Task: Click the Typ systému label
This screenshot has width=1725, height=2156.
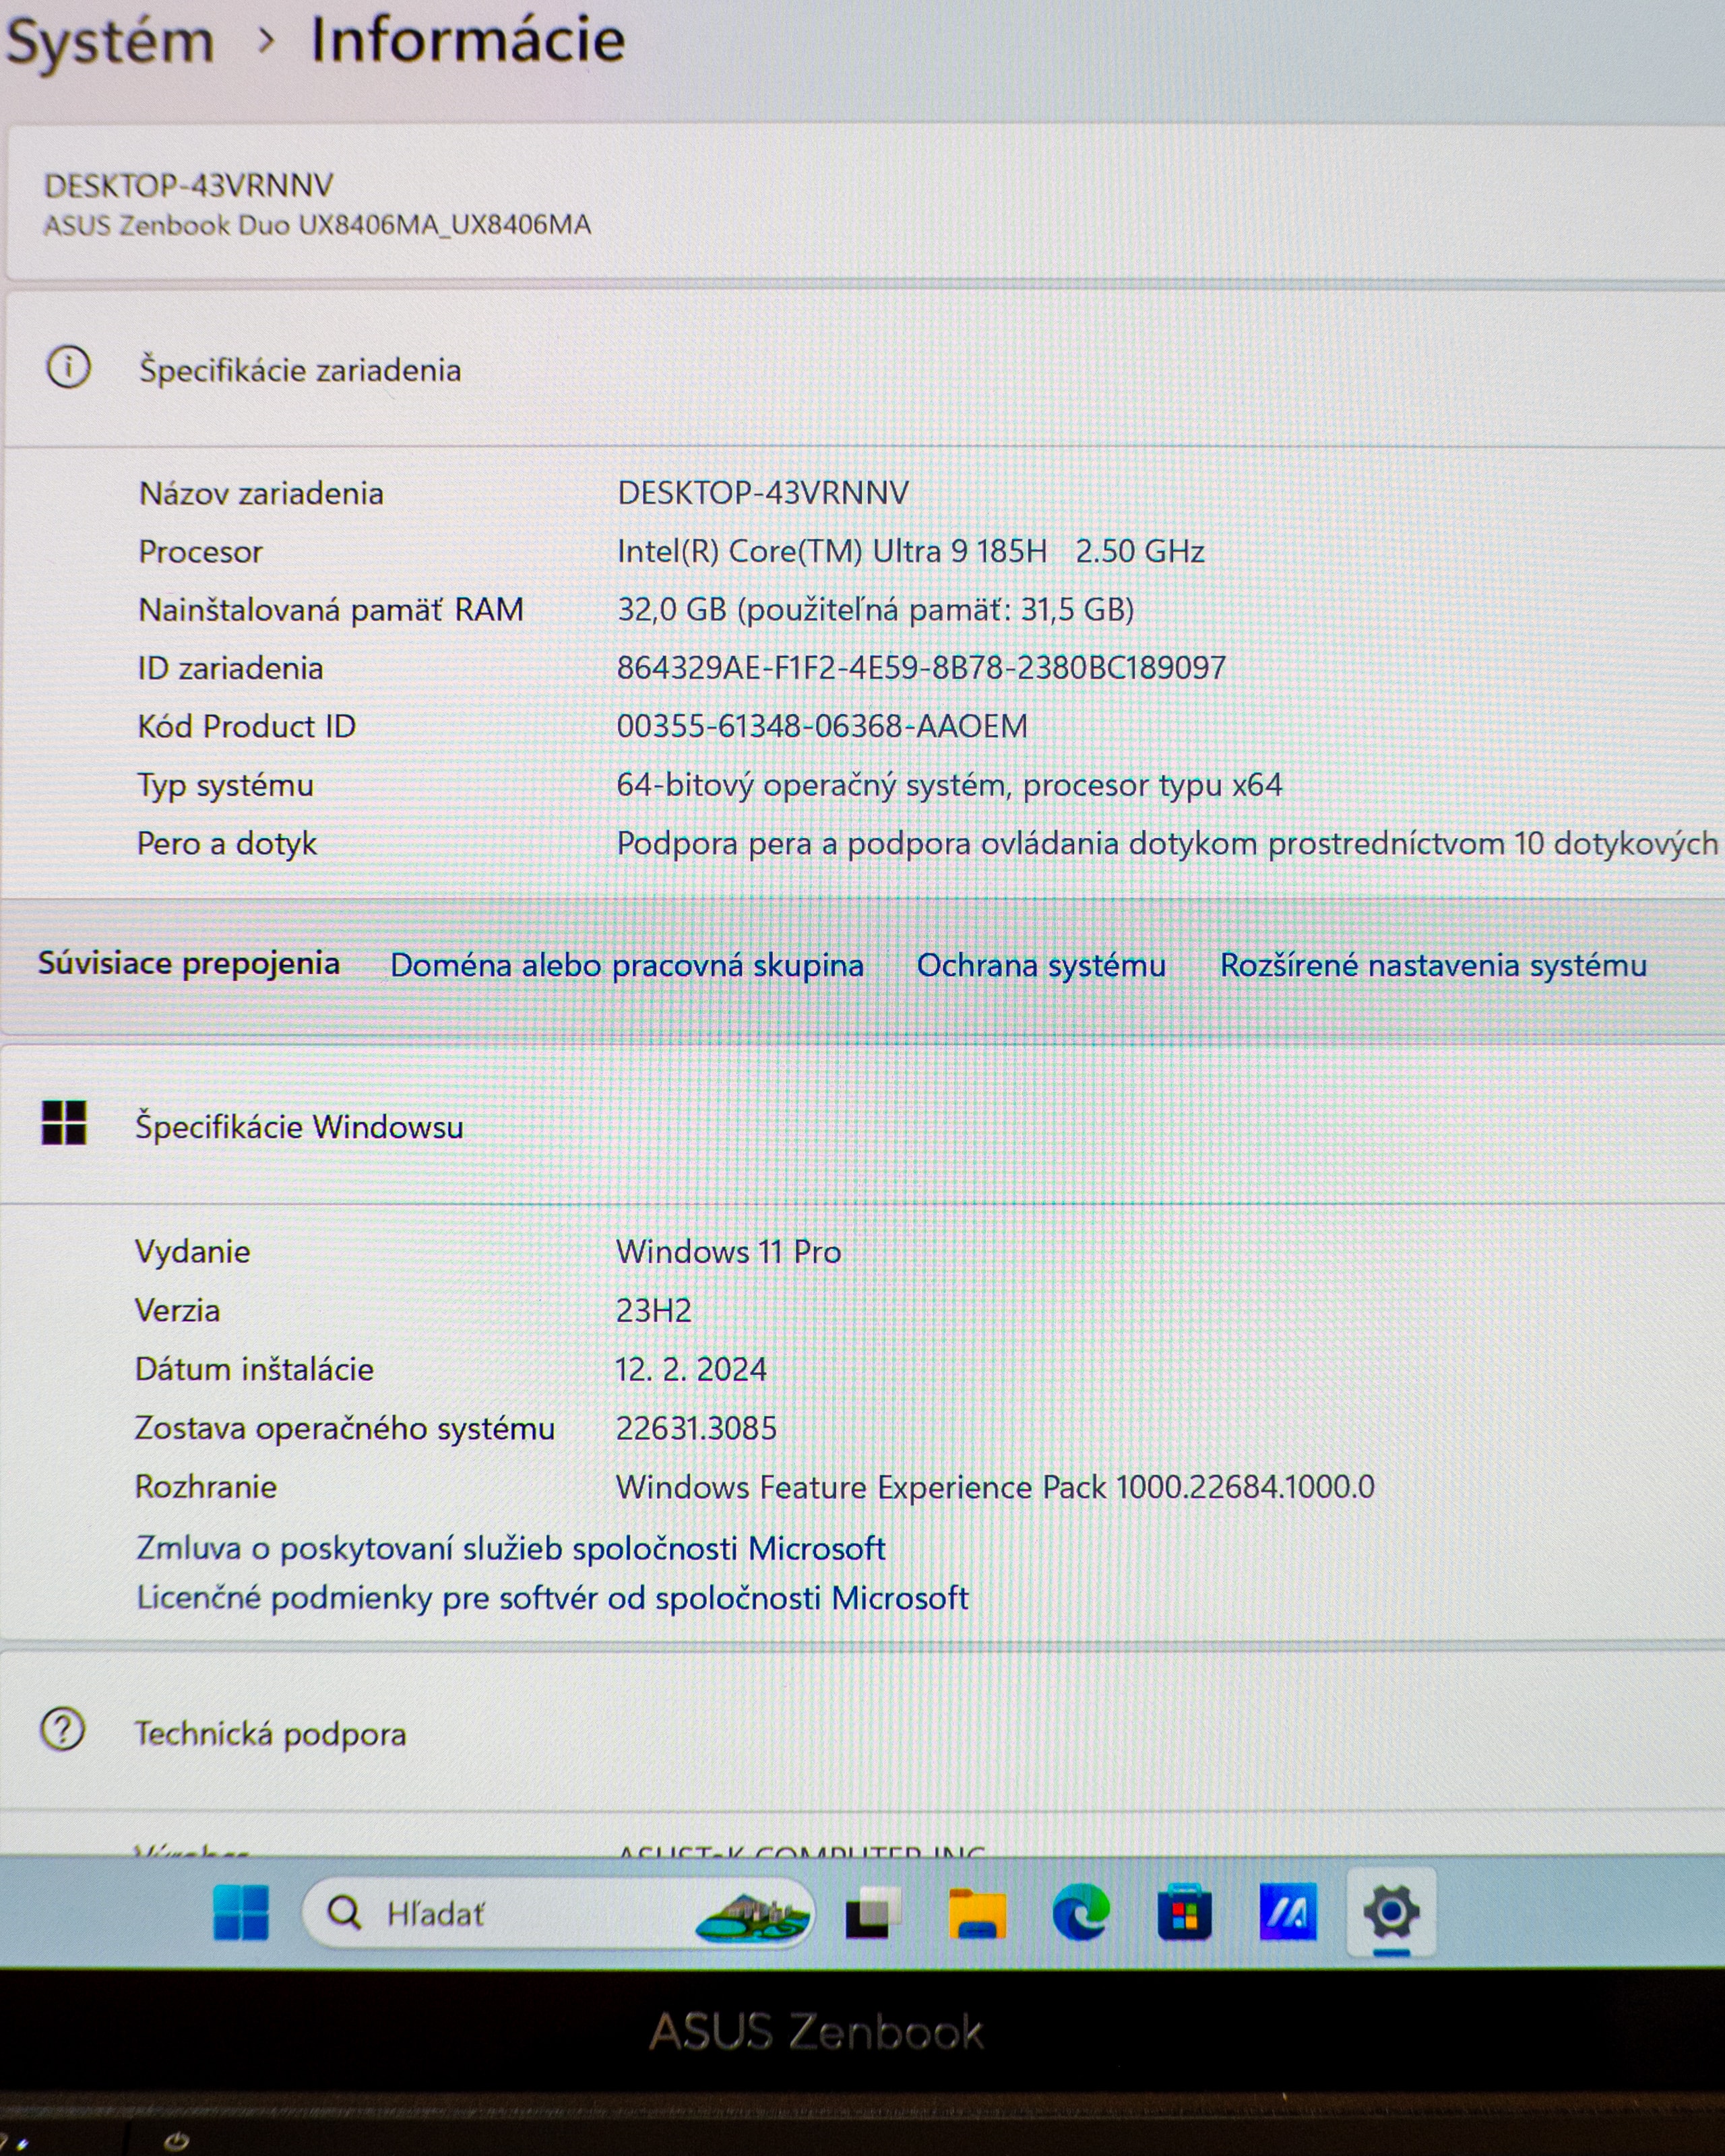Action: click(225, 786)
